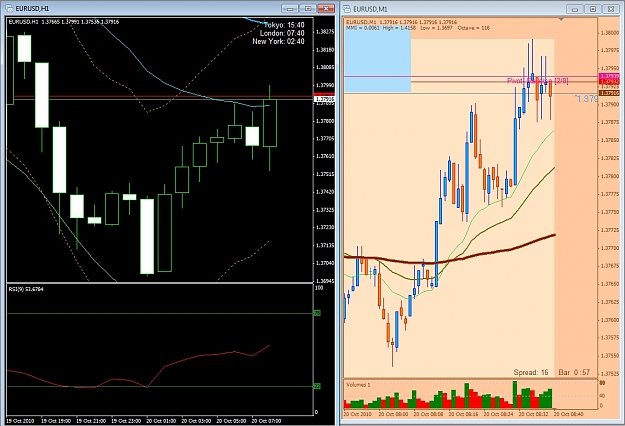
Task: Click the '20 Oct 05:00' time label
Action: point(231,420)
